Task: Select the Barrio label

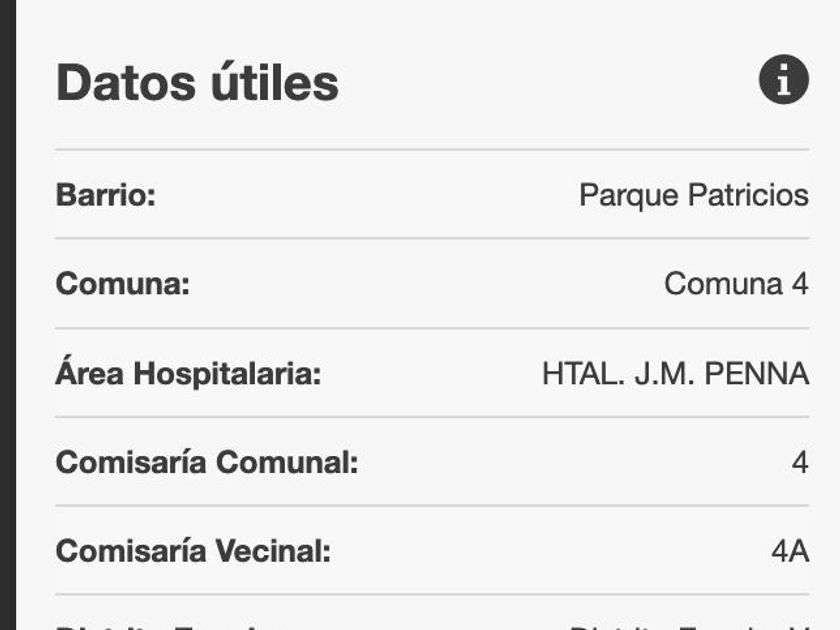Action: [106, 194]
